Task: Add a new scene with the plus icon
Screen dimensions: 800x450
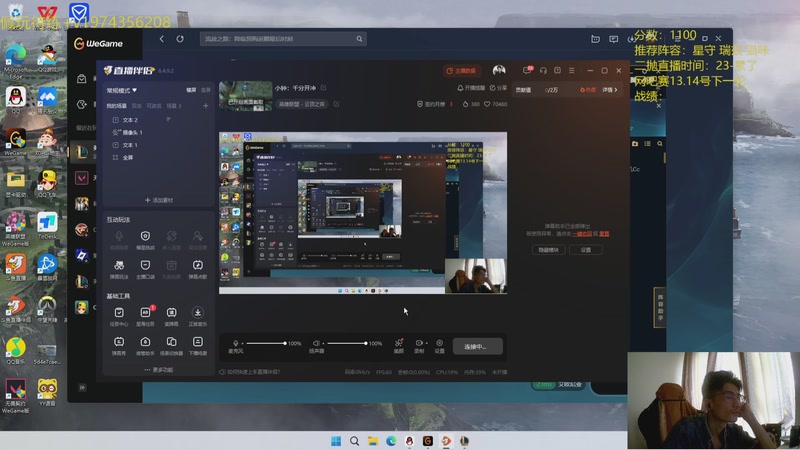Action: coord(206,106)
